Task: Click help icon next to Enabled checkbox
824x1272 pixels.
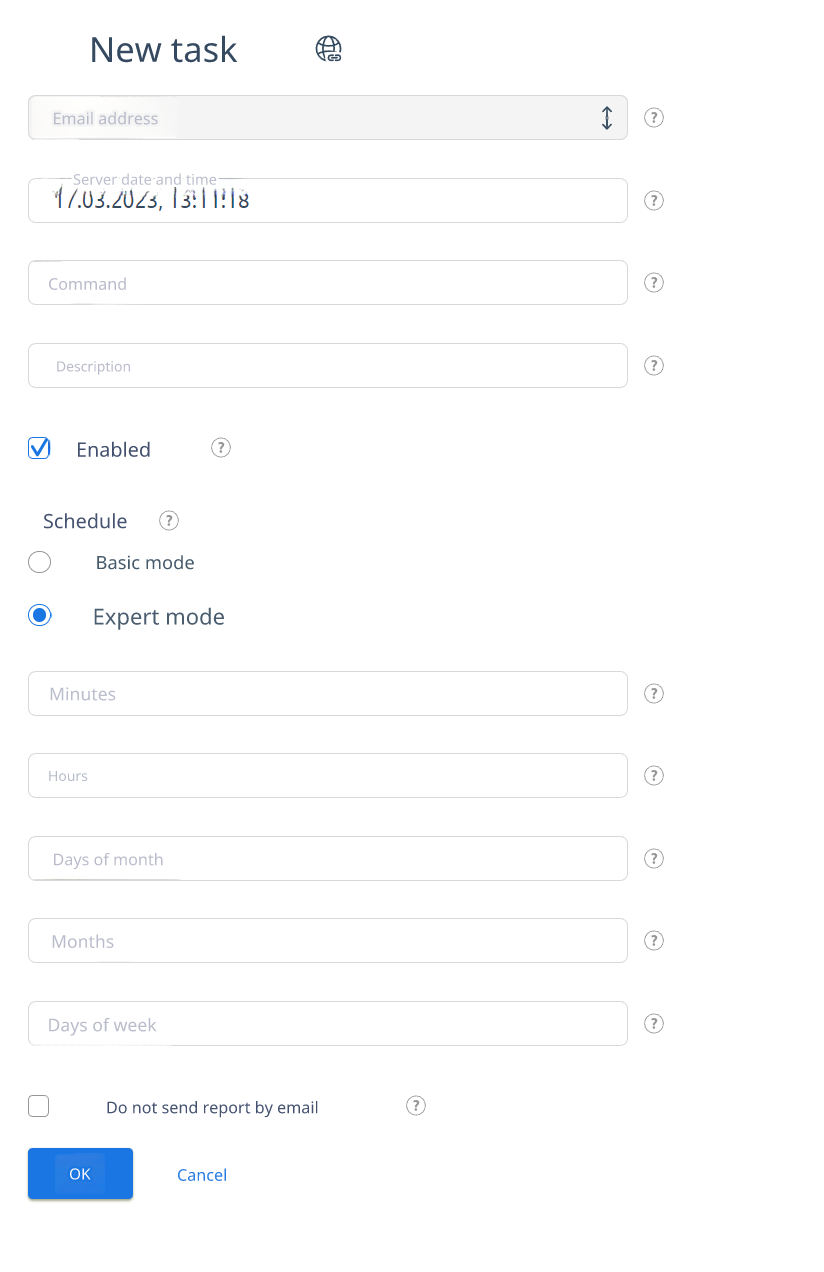Action: tap(221, 448)
